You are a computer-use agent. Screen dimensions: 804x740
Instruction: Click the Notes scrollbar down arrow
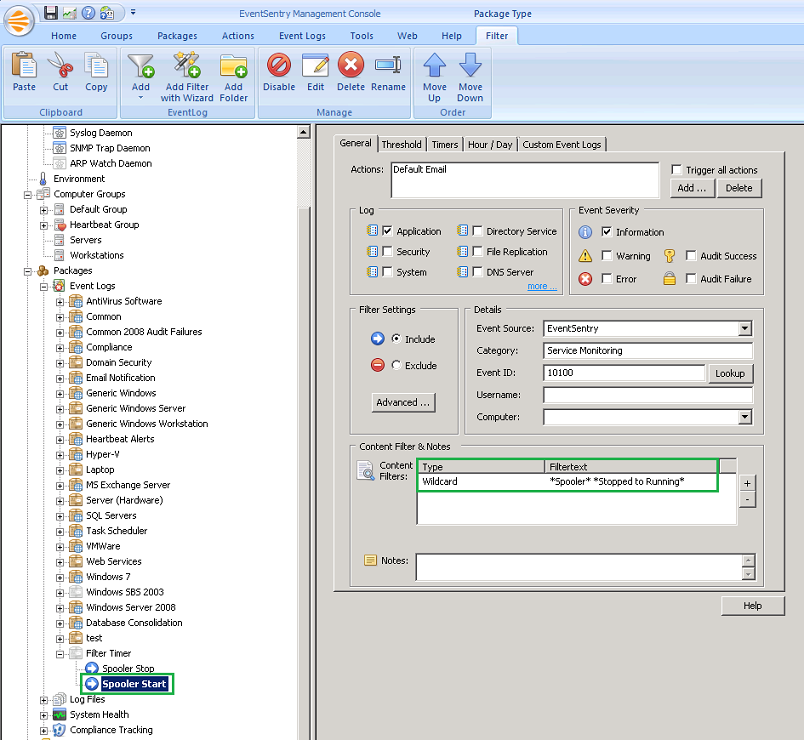click(749, 574)
